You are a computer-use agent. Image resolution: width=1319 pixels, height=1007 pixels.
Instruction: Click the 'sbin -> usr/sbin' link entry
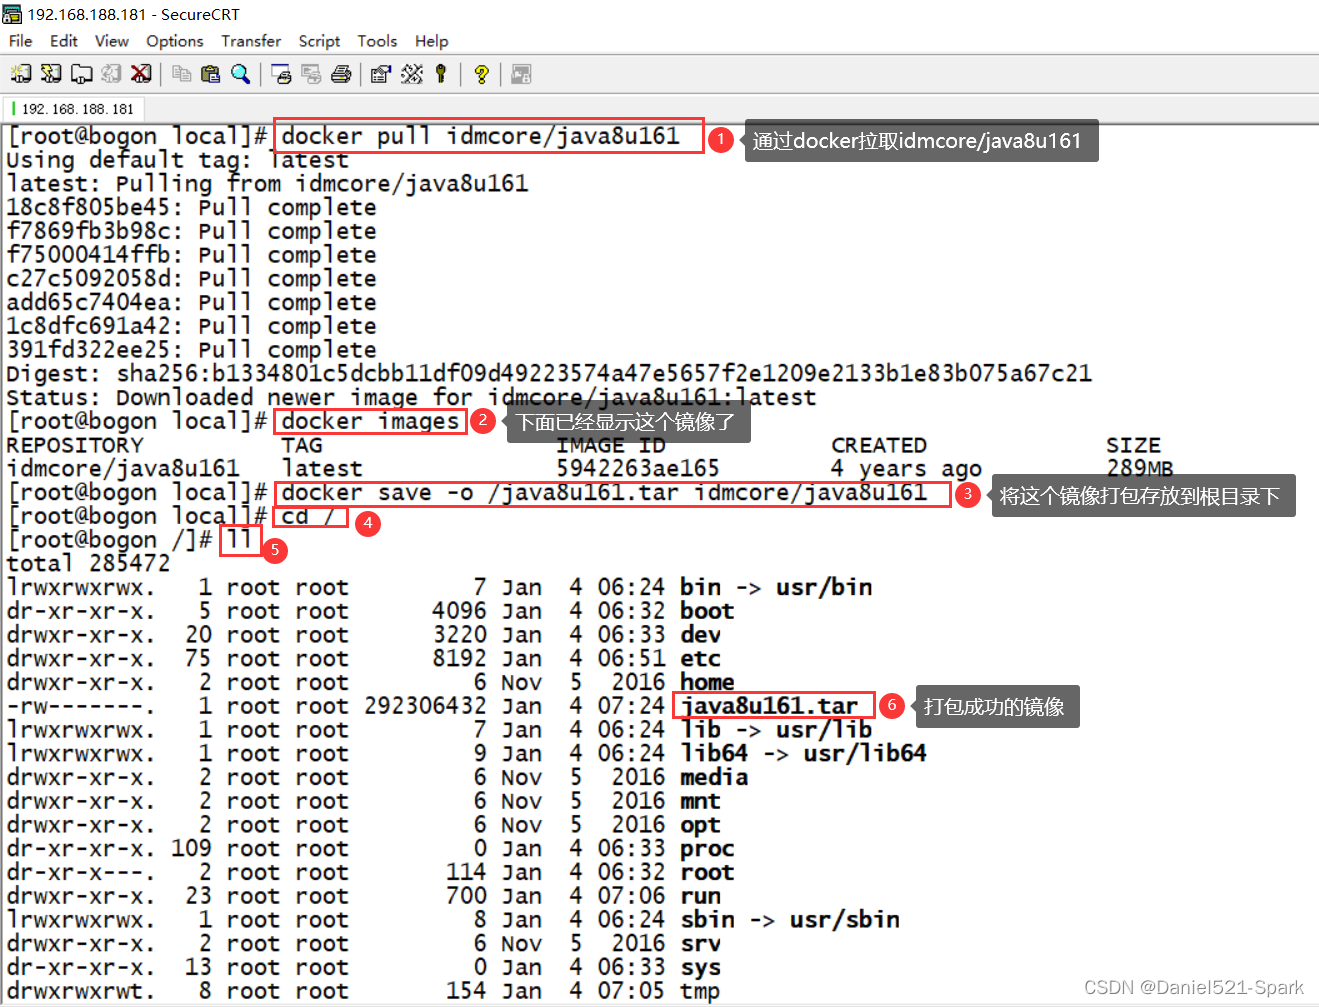(x=790, y=920)
